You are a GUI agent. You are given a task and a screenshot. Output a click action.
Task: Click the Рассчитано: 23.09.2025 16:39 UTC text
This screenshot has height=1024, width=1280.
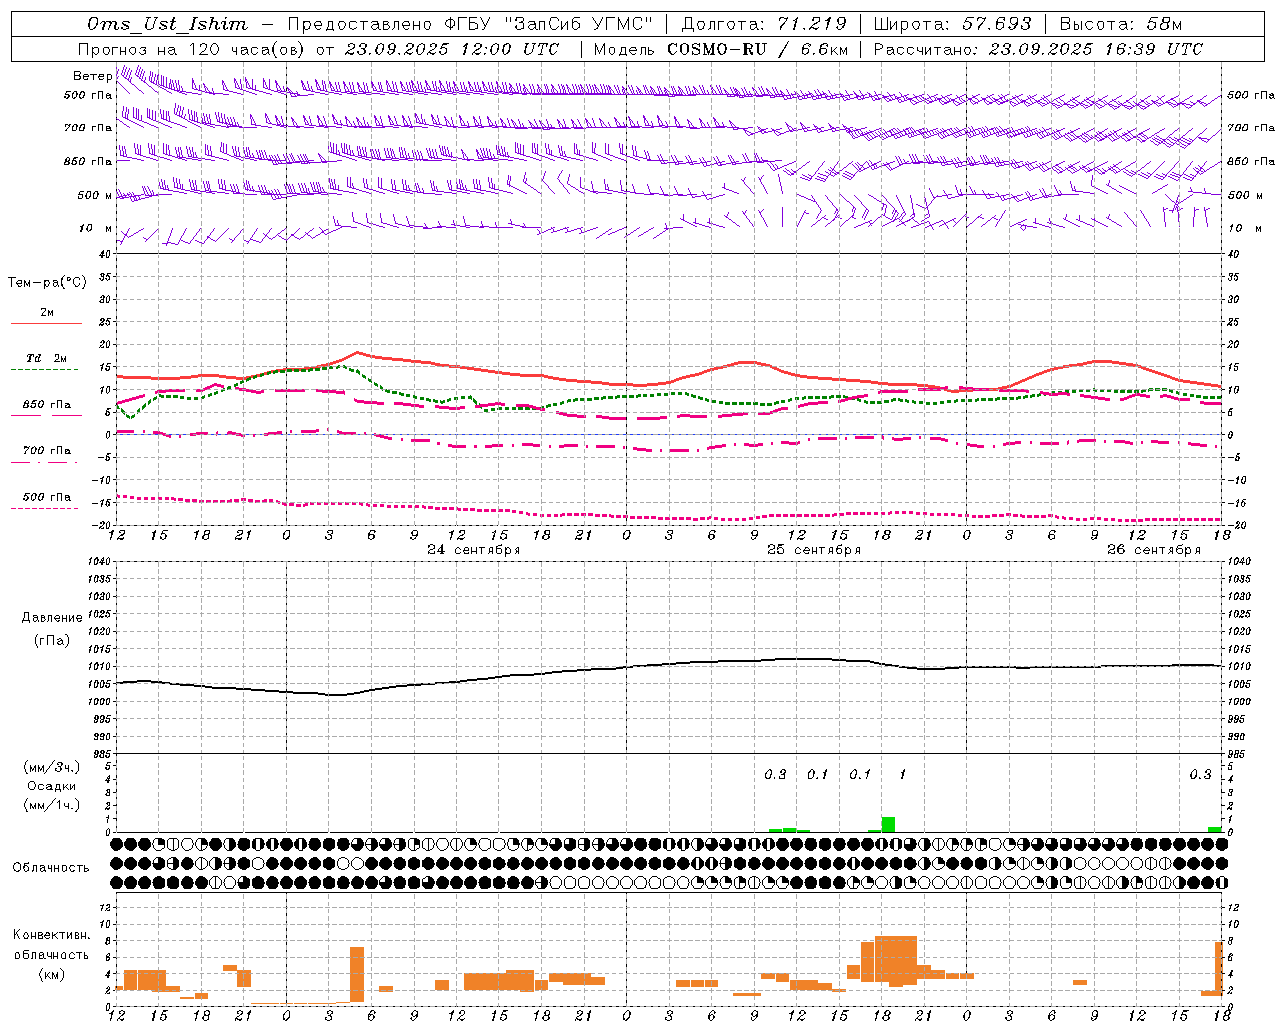click(1038, 49)
